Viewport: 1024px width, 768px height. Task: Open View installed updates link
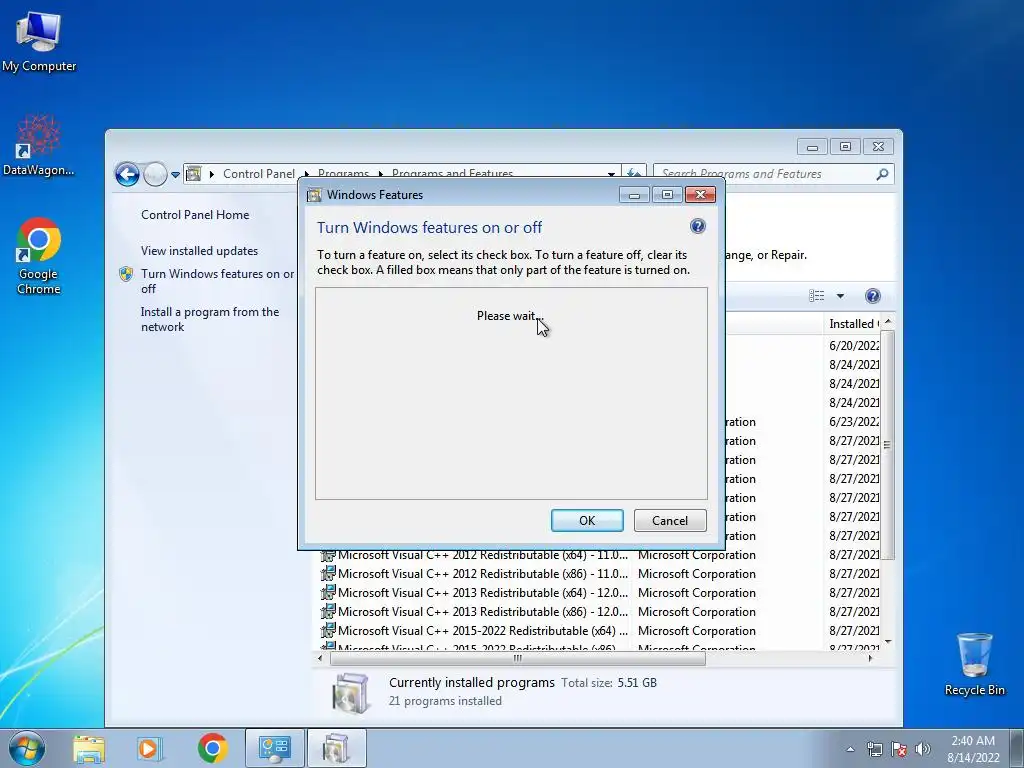tap(199, 251)
